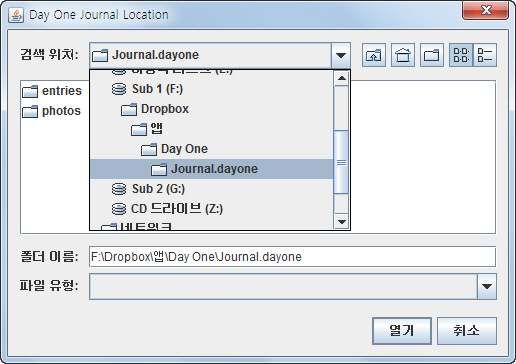Screen dimensions: 516x364
Task: Select Sub 2 (G:) drive
Action: click(x=212, y=189)
